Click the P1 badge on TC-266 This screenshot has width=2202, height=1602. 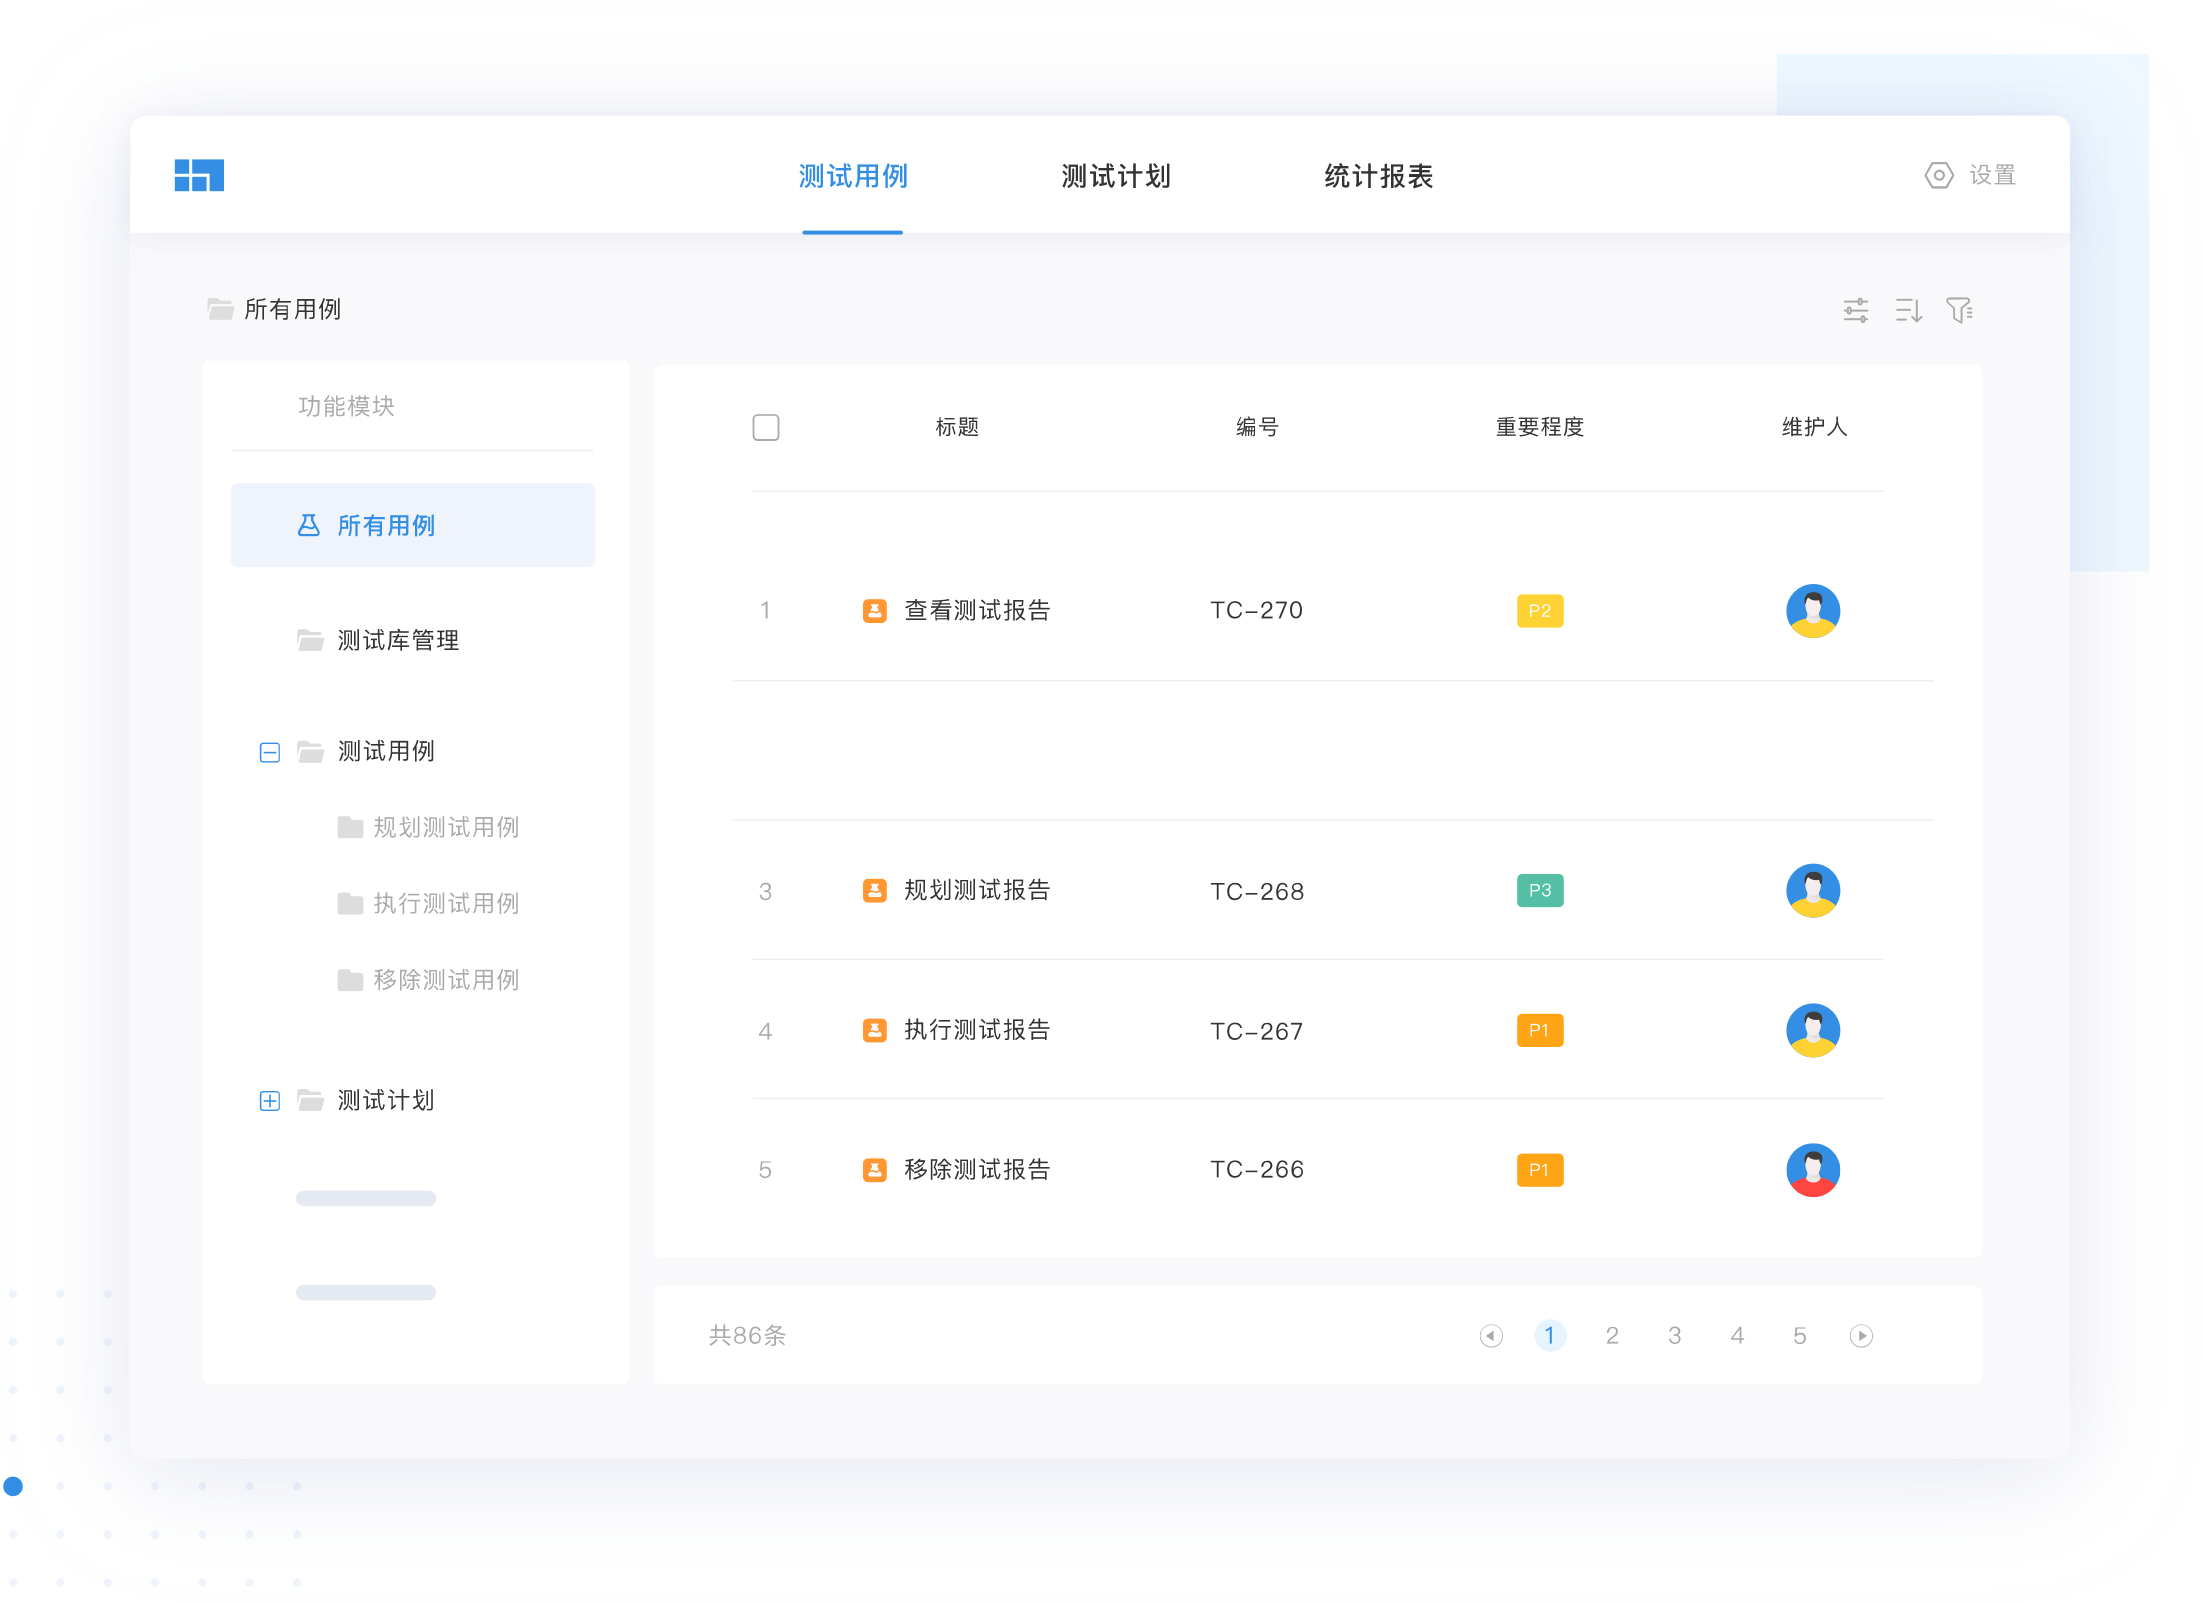[1540, 1170]
